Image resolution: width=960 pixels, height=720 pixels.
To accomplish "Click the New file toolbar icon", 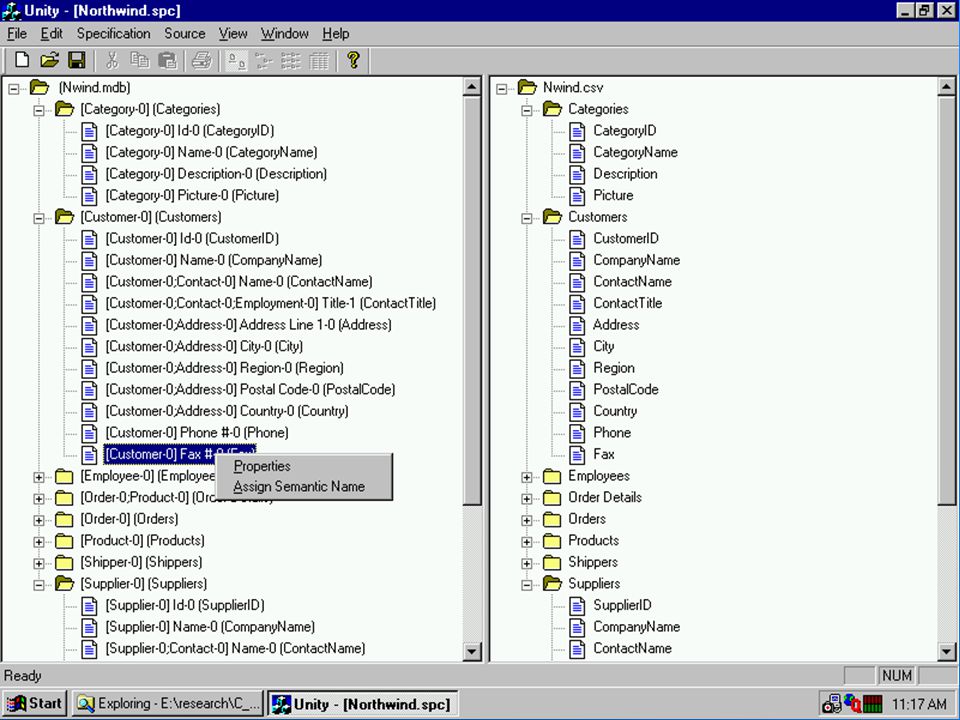I will 22,60.
